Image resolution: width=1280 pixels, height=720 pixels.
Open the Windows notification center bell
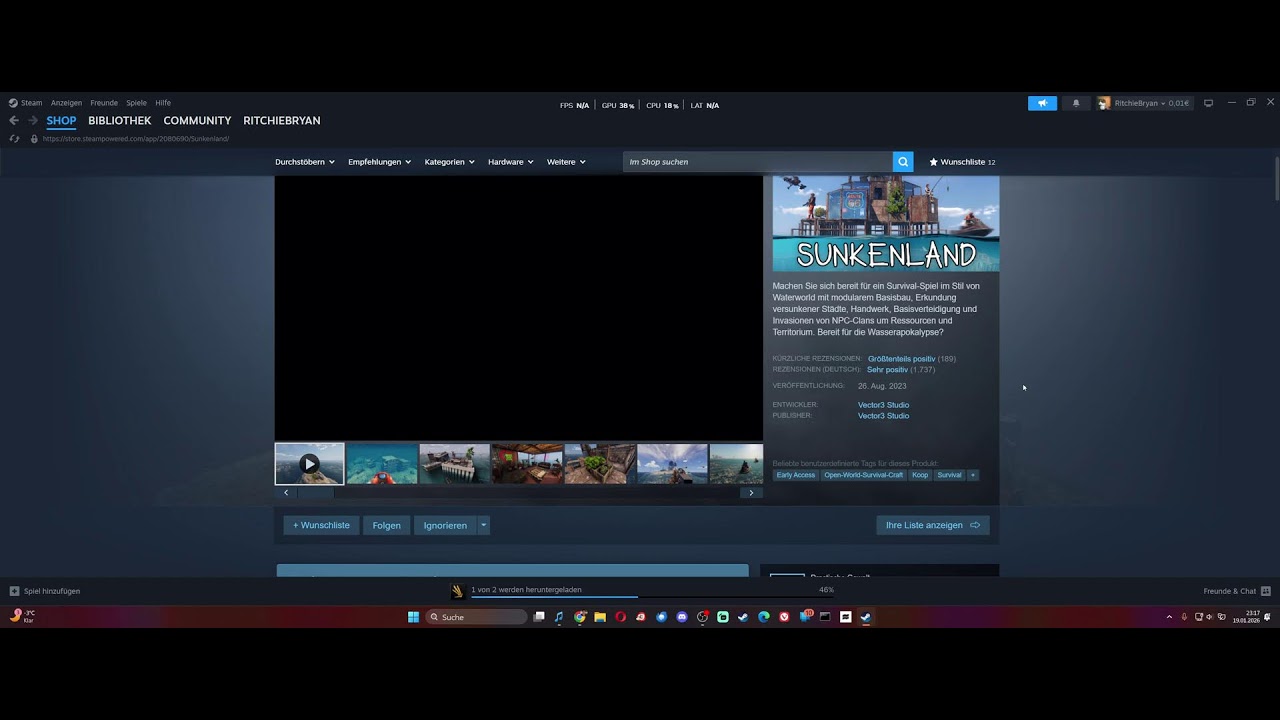[1269, 617]
